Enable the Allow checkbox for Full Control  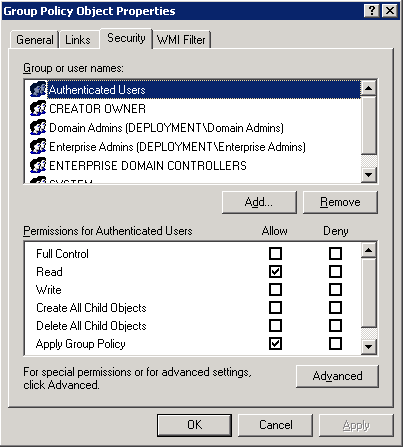pos(275,253)
